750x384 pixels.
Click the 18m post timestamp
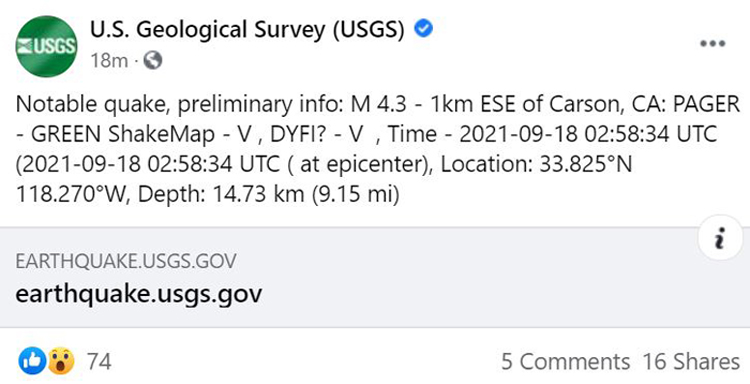pyautogui.click(x=109, y=61)
